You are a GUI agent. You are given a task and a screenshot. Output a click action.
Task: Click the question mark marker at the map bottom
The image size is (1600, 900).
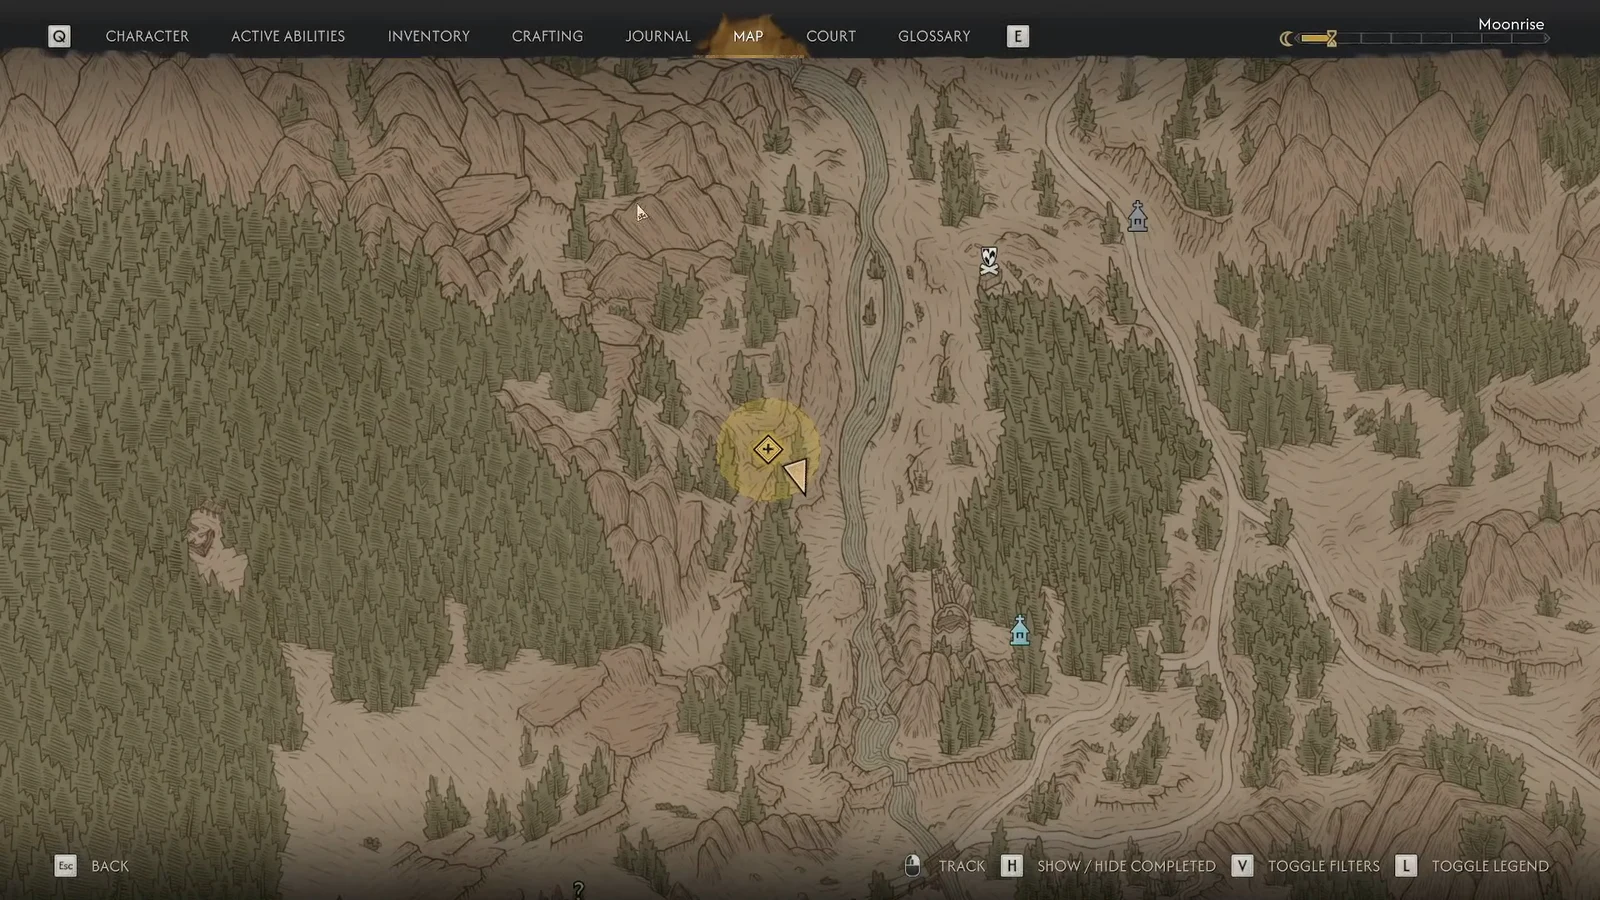tap(578, 889)
